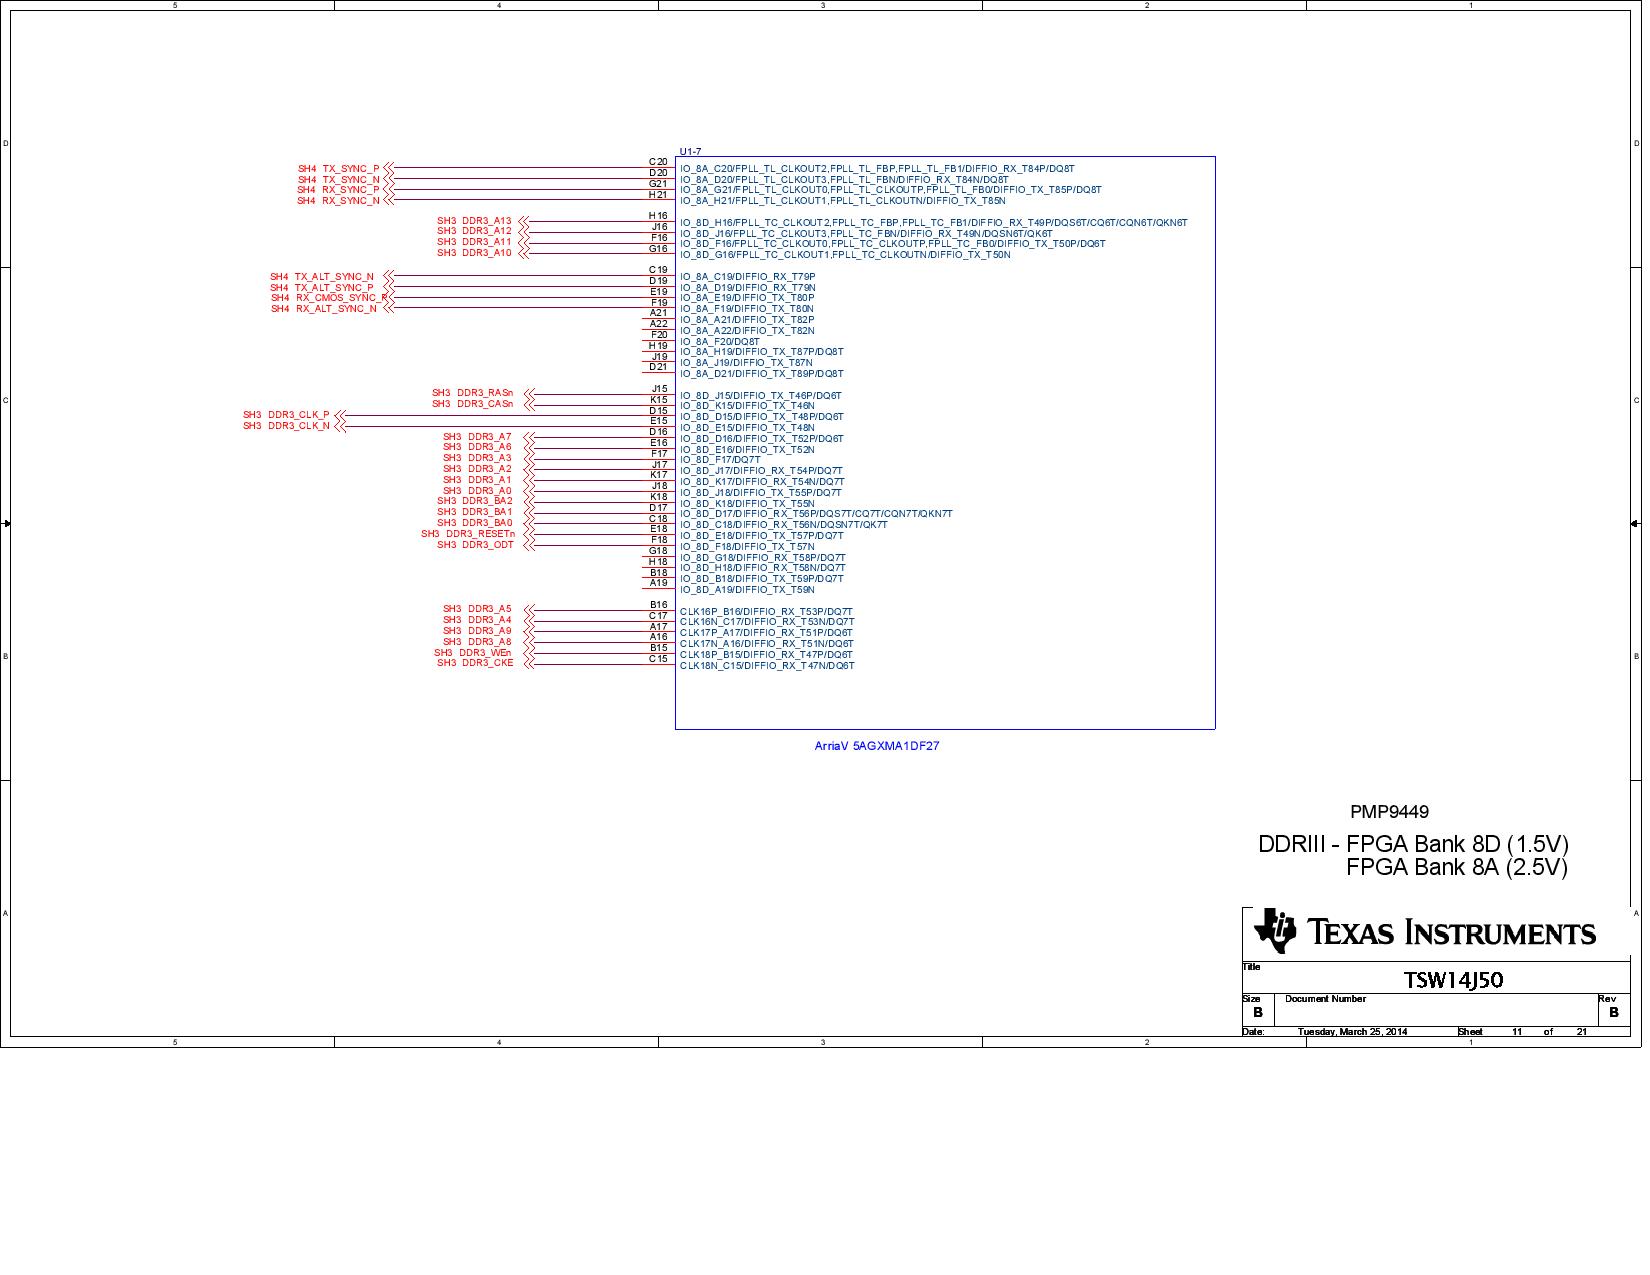
Task: Click the TX_SYNC_P off-page connector symbol
Action: click(389, 169)
